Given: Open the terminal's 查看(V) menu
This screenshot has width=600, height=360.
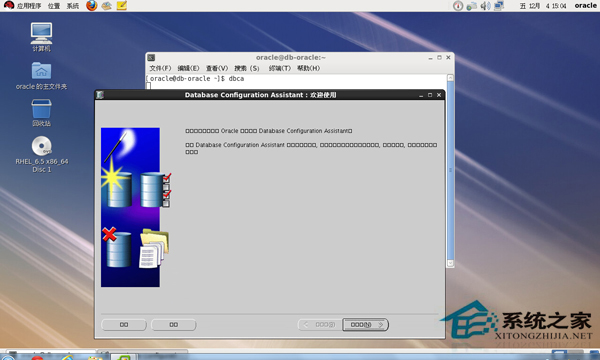Looking at the screenshot, I should [x=217, y=68].
